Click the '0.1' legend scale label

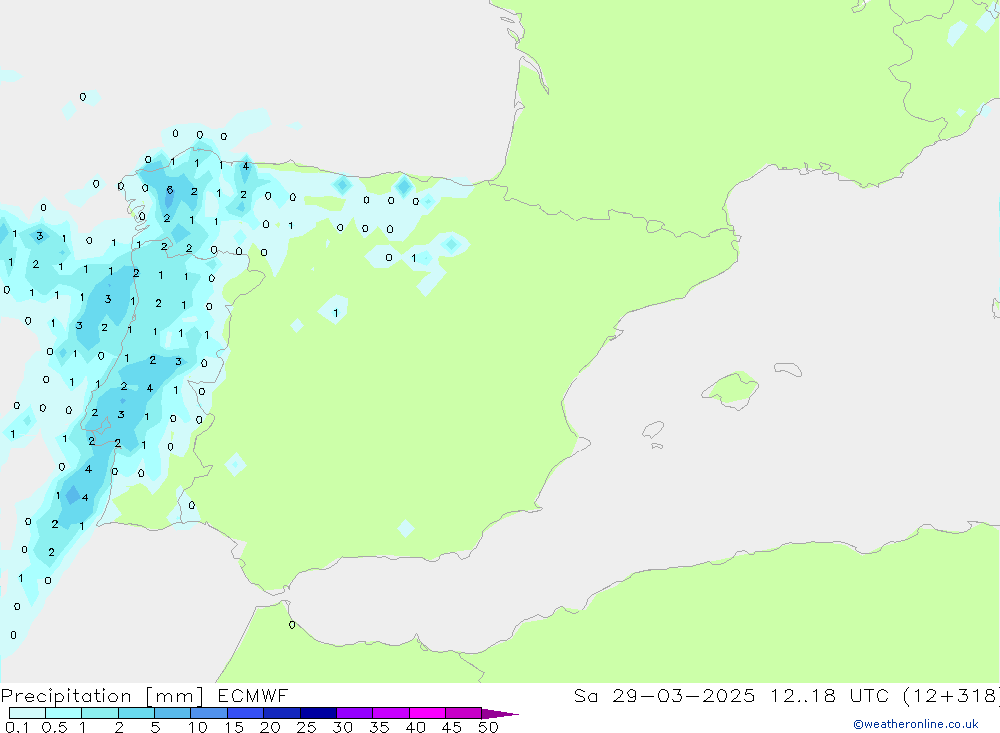[17, 727]
